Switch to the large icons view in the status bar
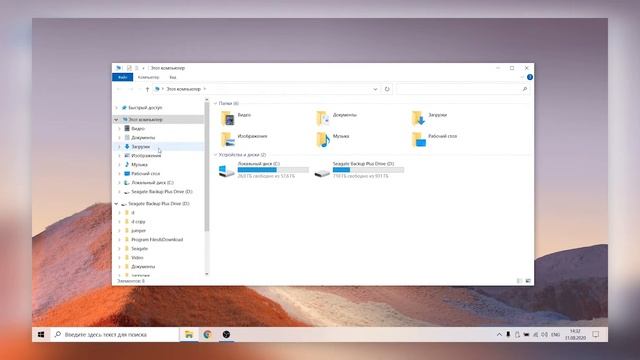Image resolution: width=640 pixels, height=360 pixels. coord(528,281)
